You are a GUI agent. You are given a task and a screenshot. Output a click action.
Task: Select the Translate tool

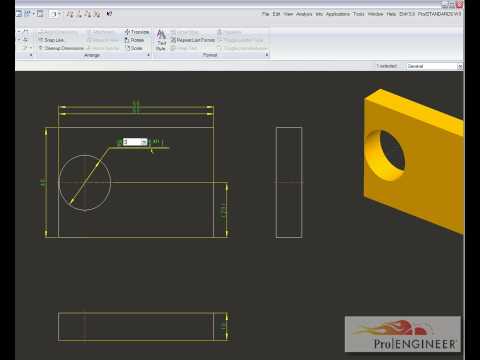click(x=137, y=32)
